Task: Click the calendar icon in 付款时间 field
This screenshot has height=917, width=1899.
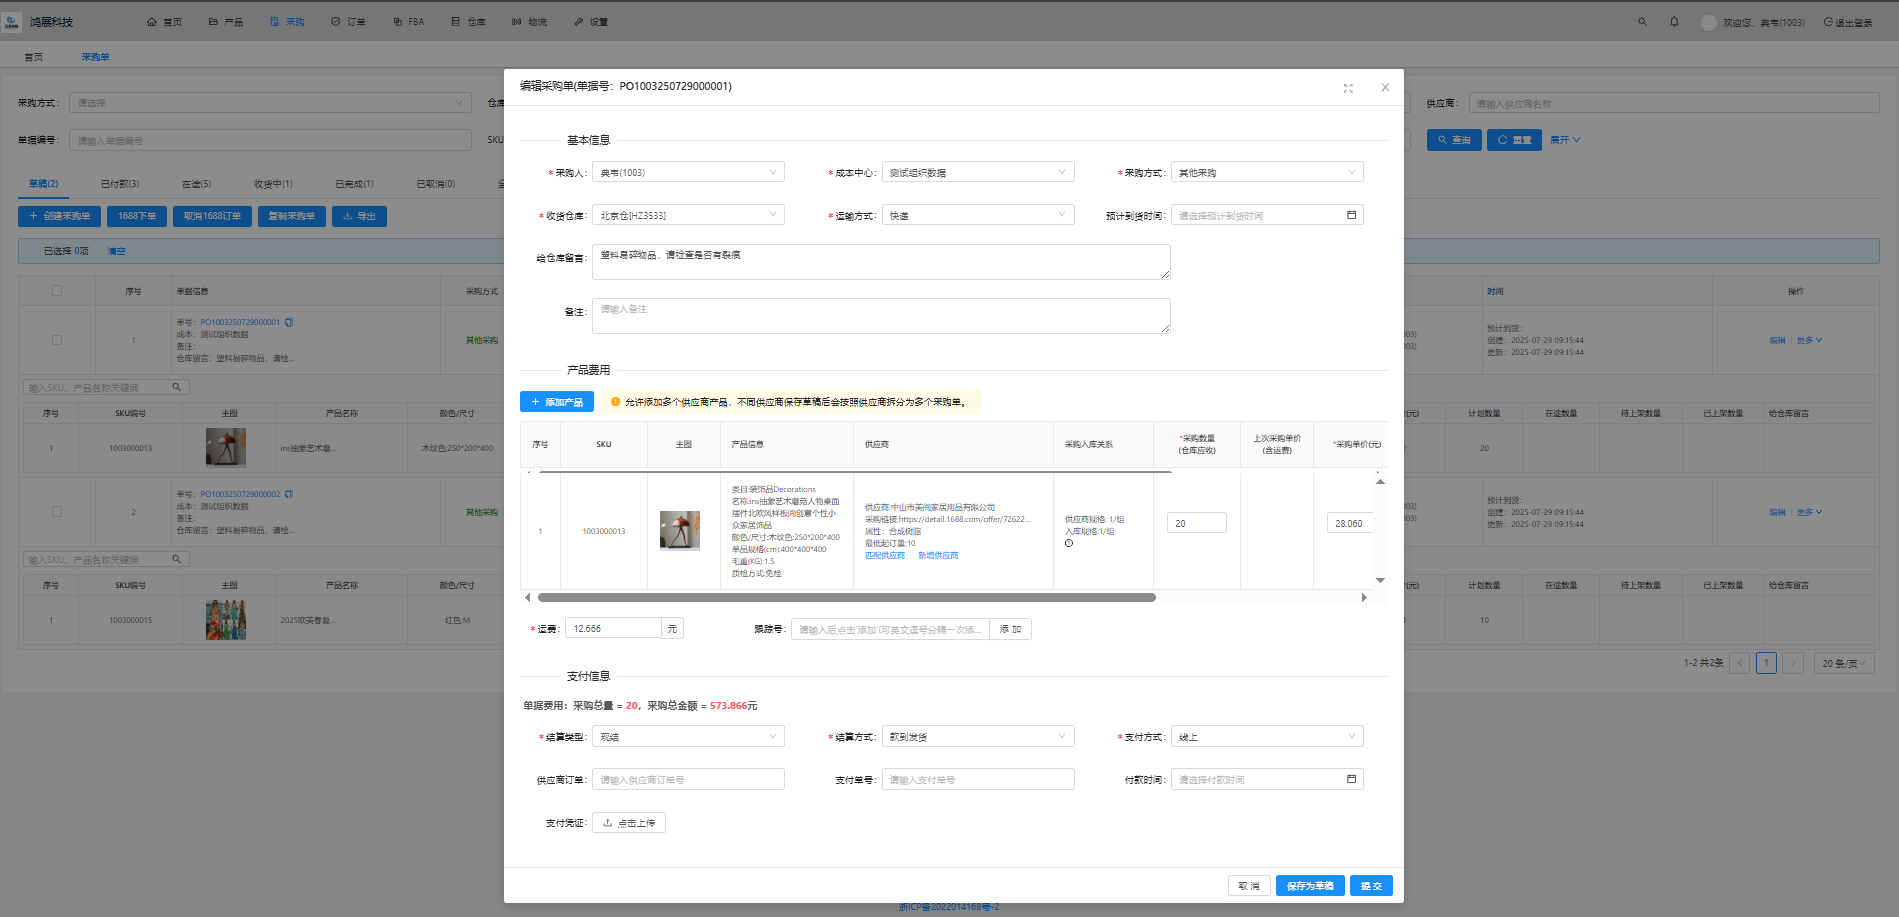Action: (x=1351, y=779)
